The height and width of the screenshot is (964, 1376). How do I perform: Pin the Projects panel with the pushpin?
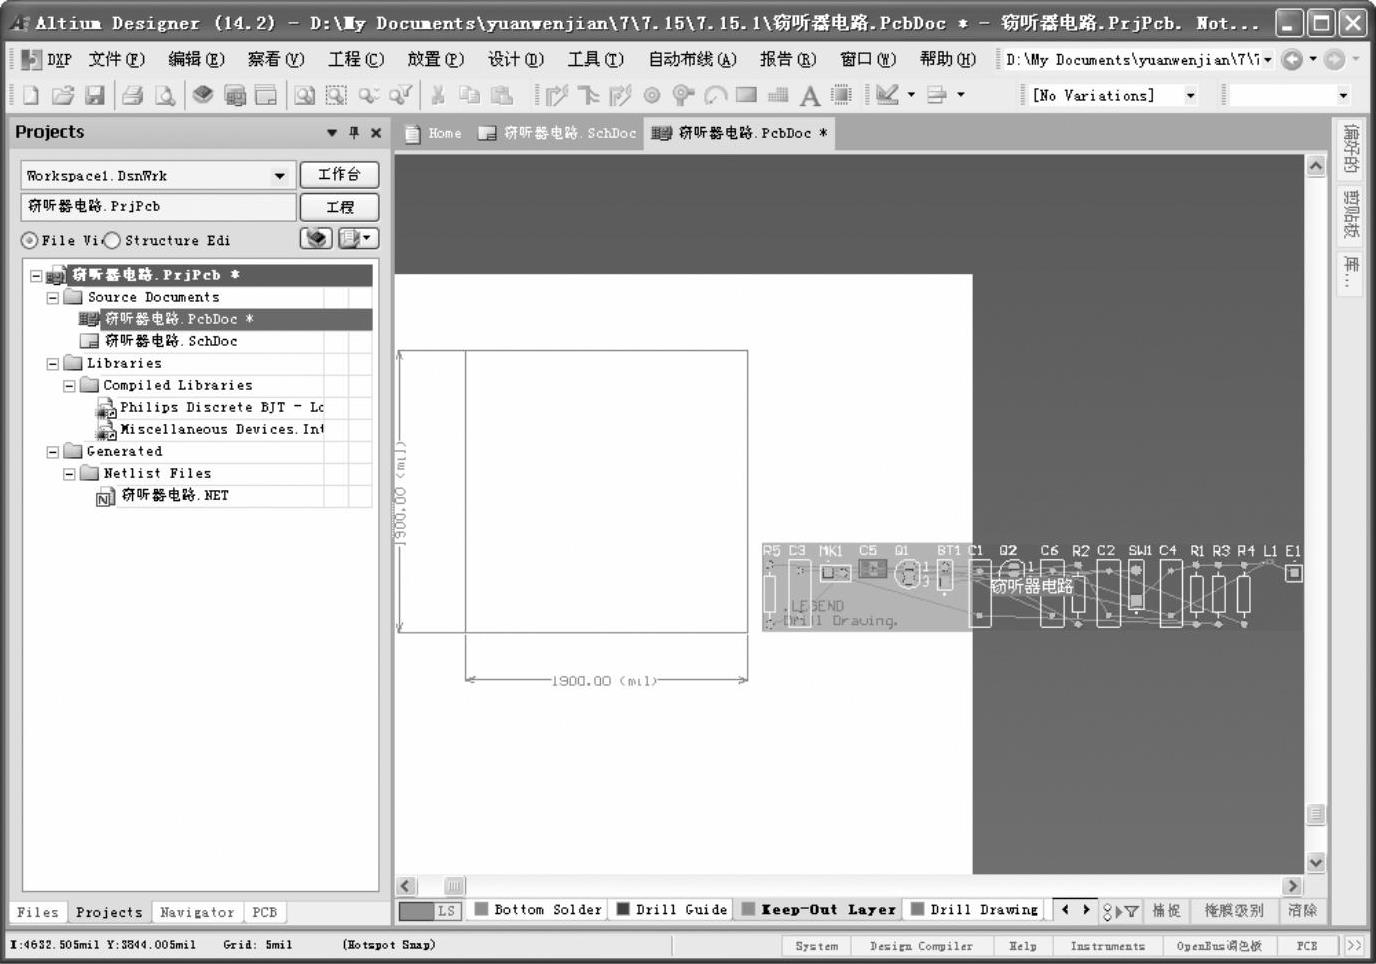point(353,132)
